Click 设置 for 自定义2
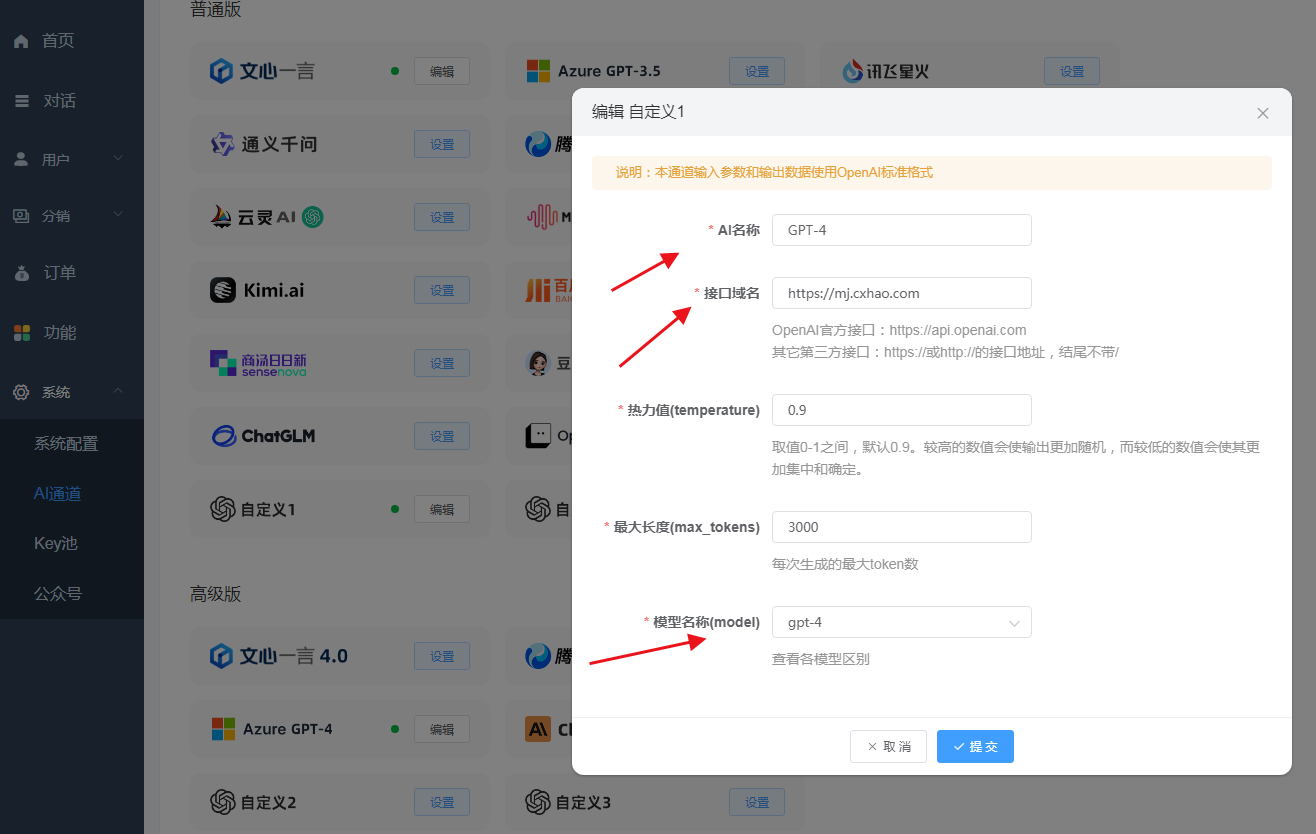The height and width of the screenshot is (834, 1316). (442, 802)
